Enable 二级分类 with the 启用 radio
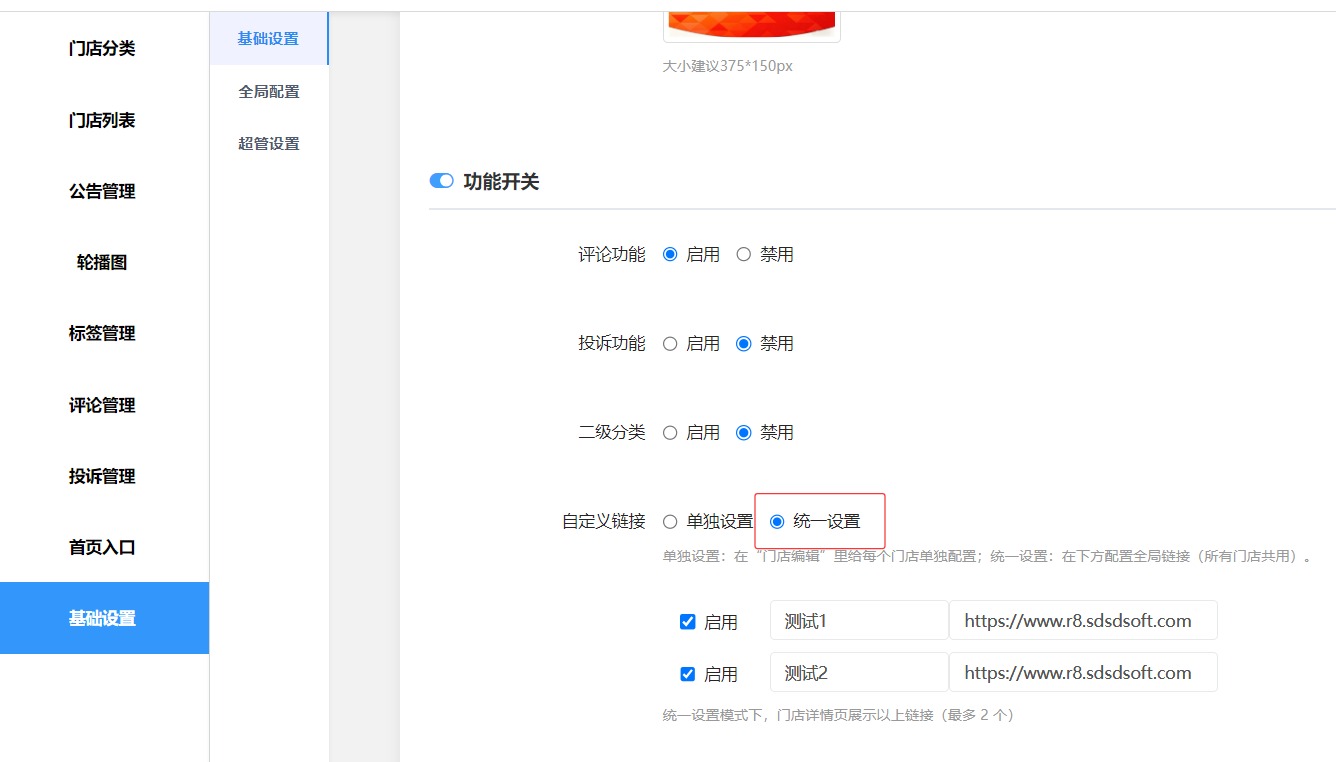The height and width of the screenshot is (762, 1336). (x=670, y=433)
